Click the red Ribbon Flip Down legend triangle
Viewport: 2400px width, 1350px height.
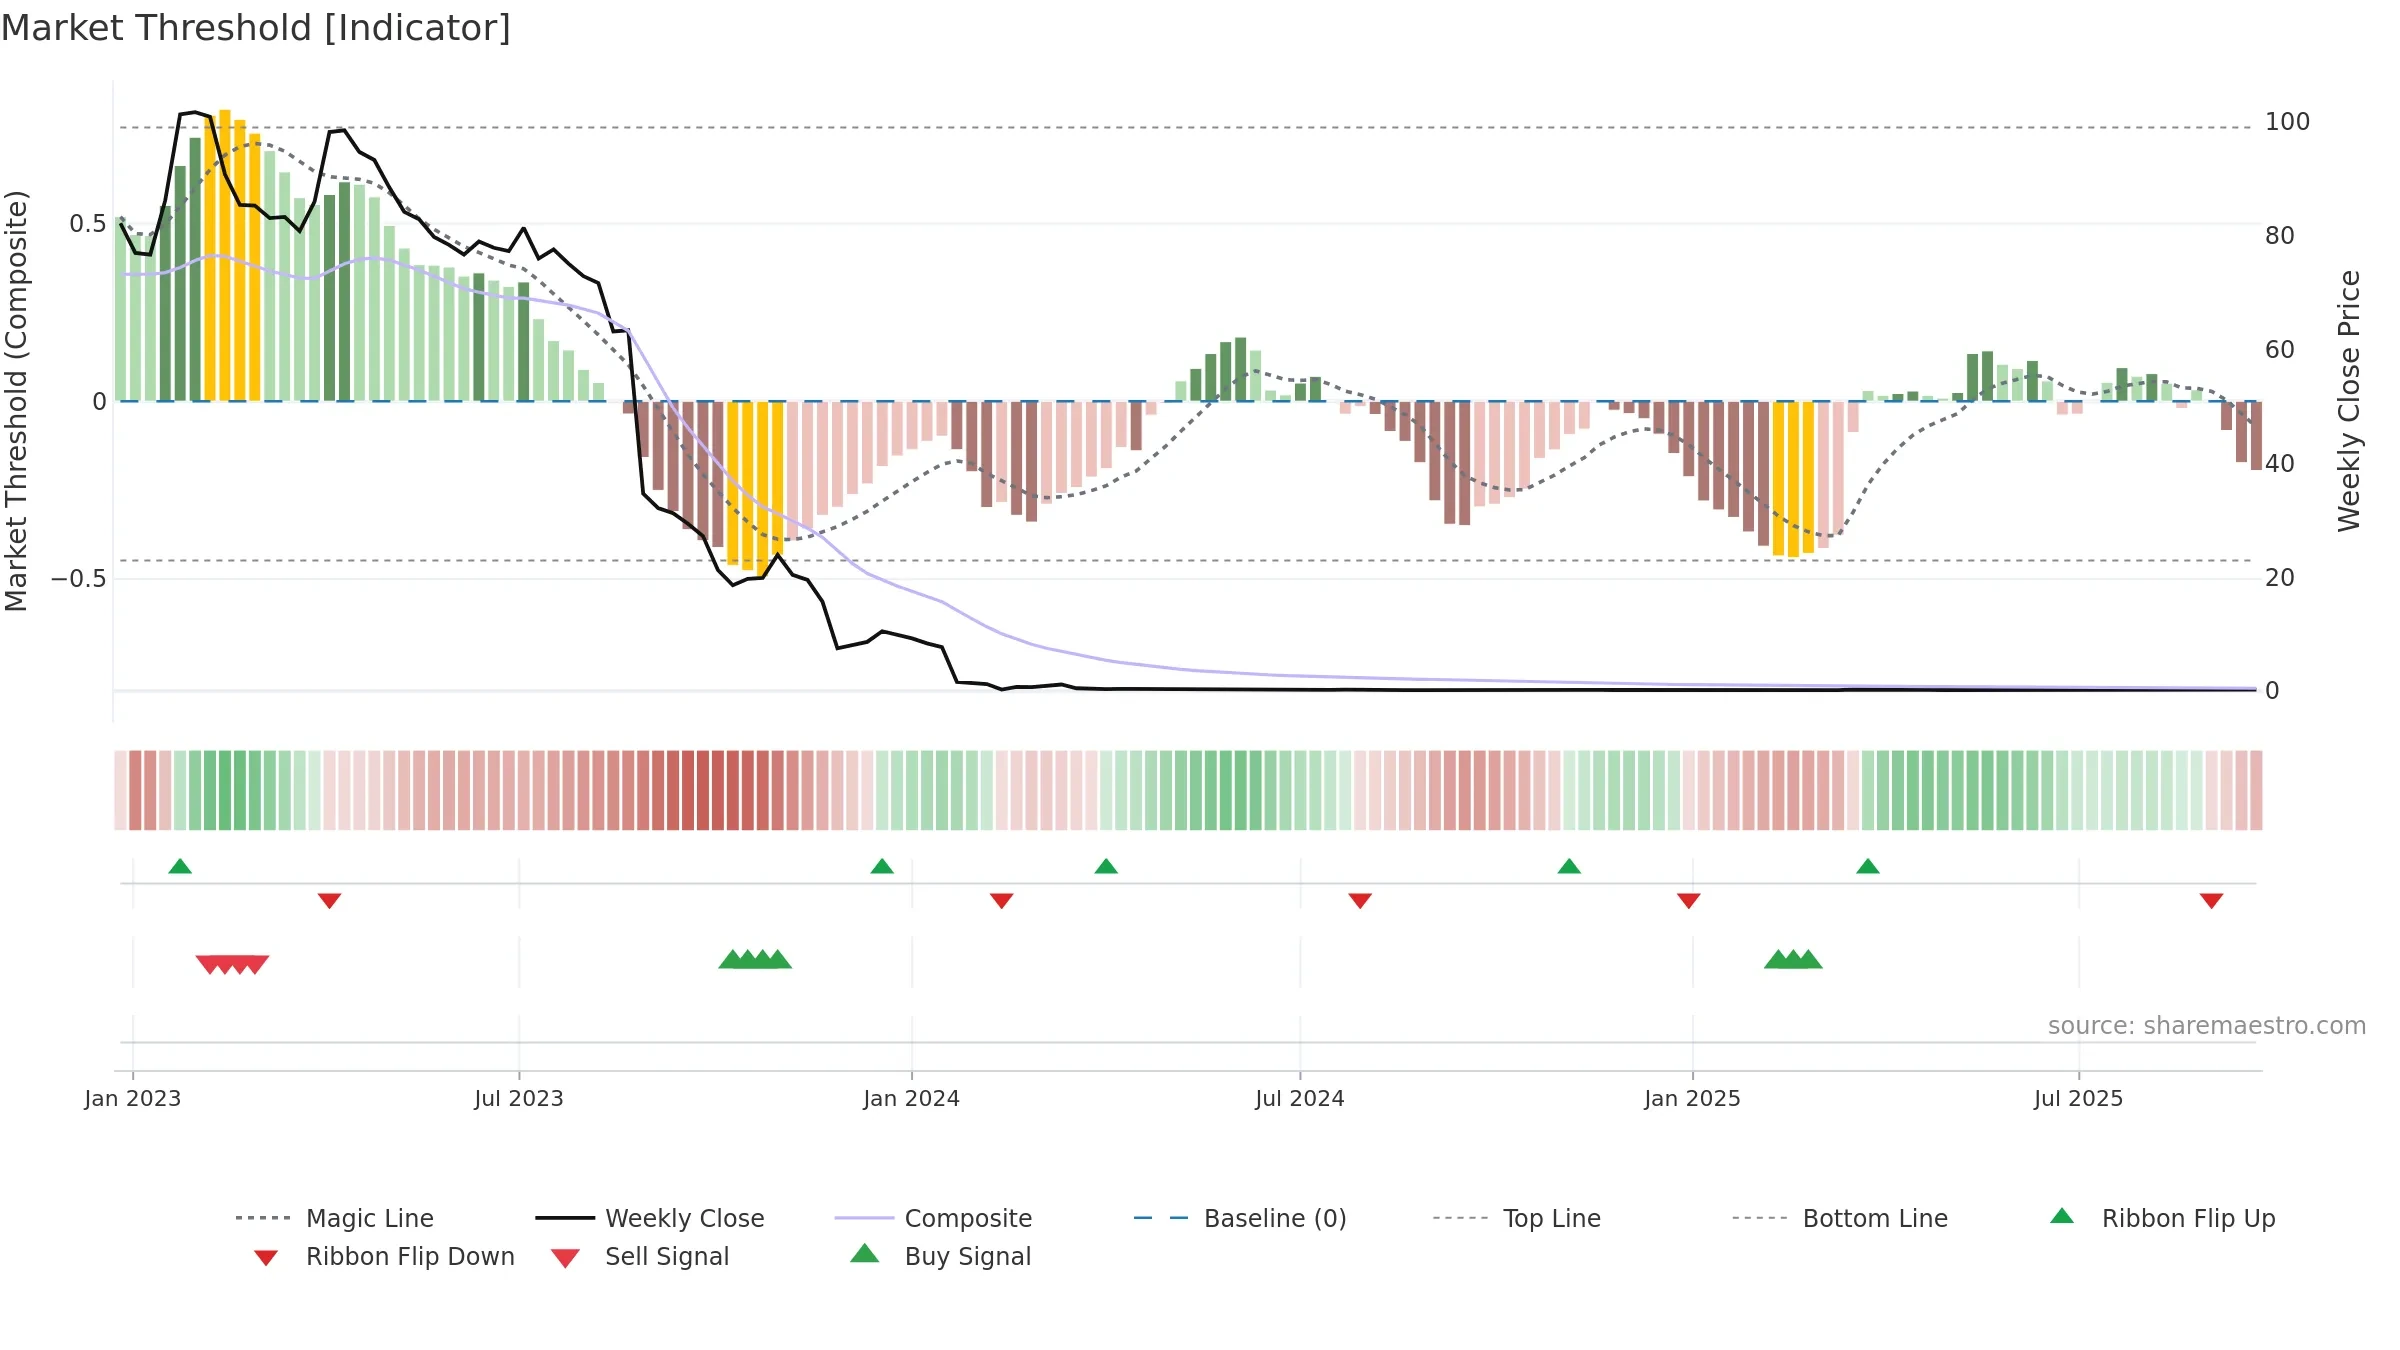[x=265, y=1258]
